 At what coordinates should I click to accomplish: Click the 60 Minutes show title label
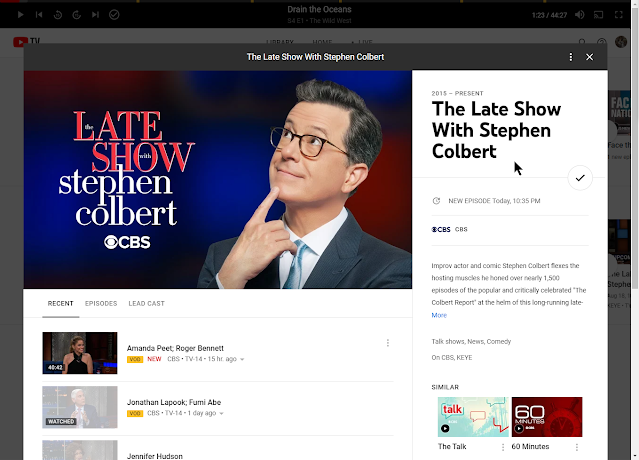(530, 447)
